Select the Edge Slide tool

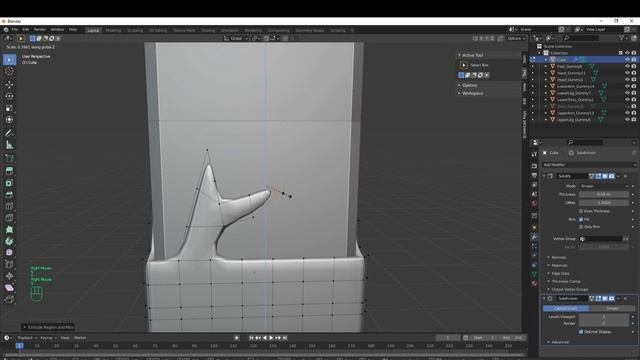point(9,264)
